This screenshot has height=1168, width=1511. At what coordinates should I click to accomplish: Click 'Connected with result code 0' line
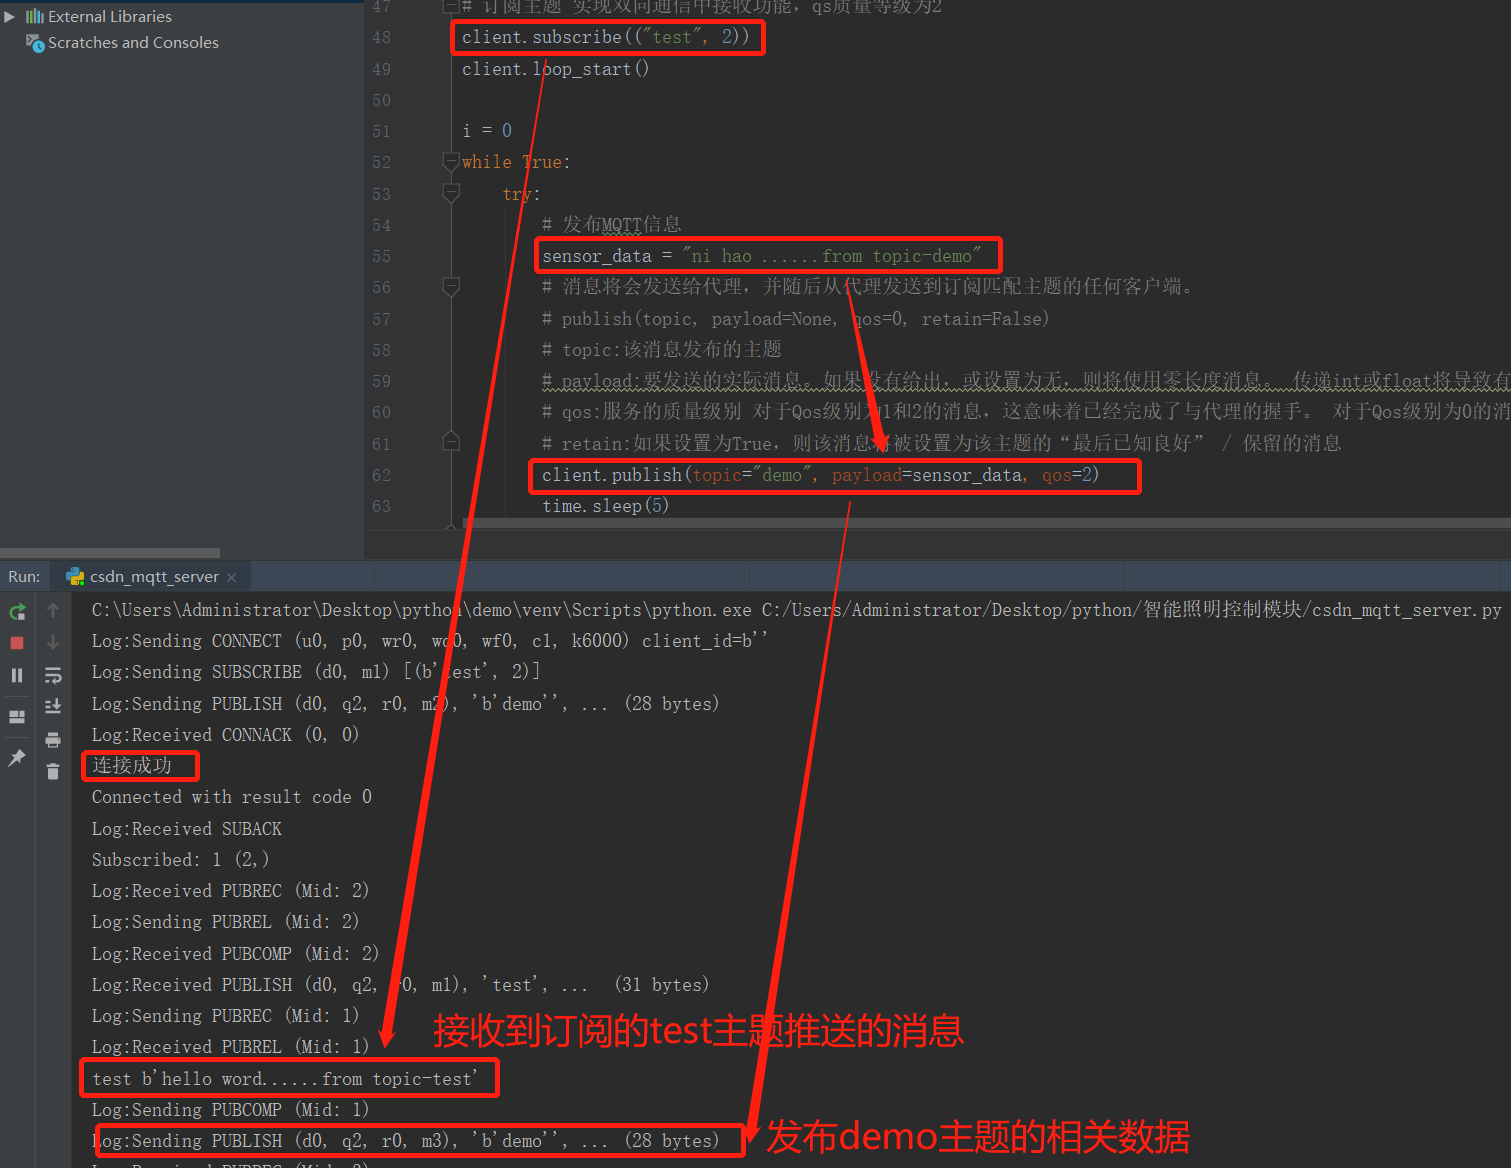point(232,797)
